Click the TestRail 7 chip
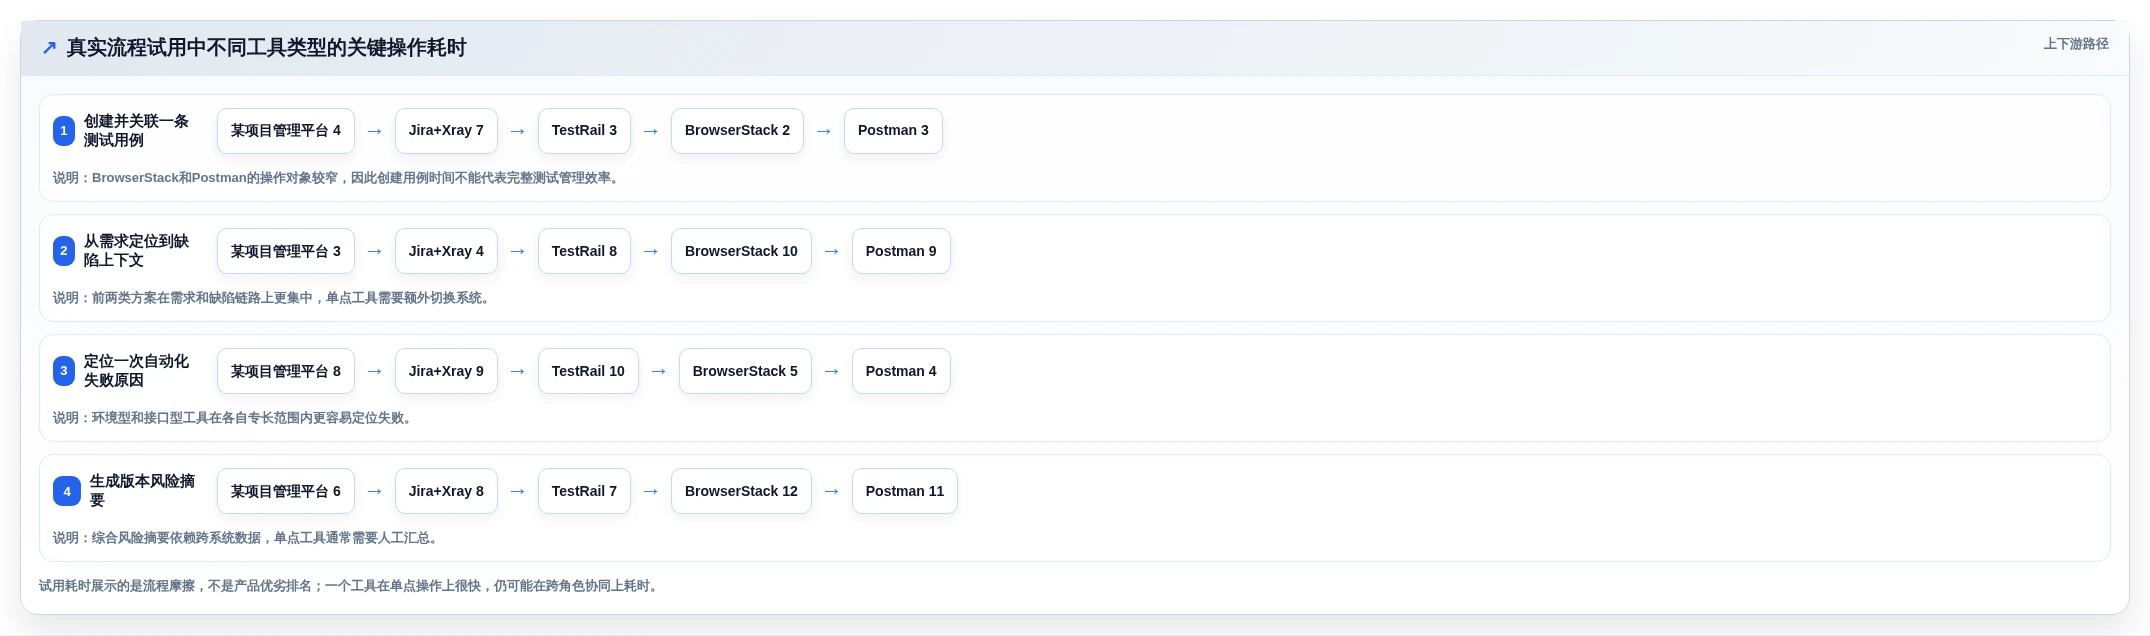Image resolution: width=2150 pixels, height=636 pixels. coord(584,491)
